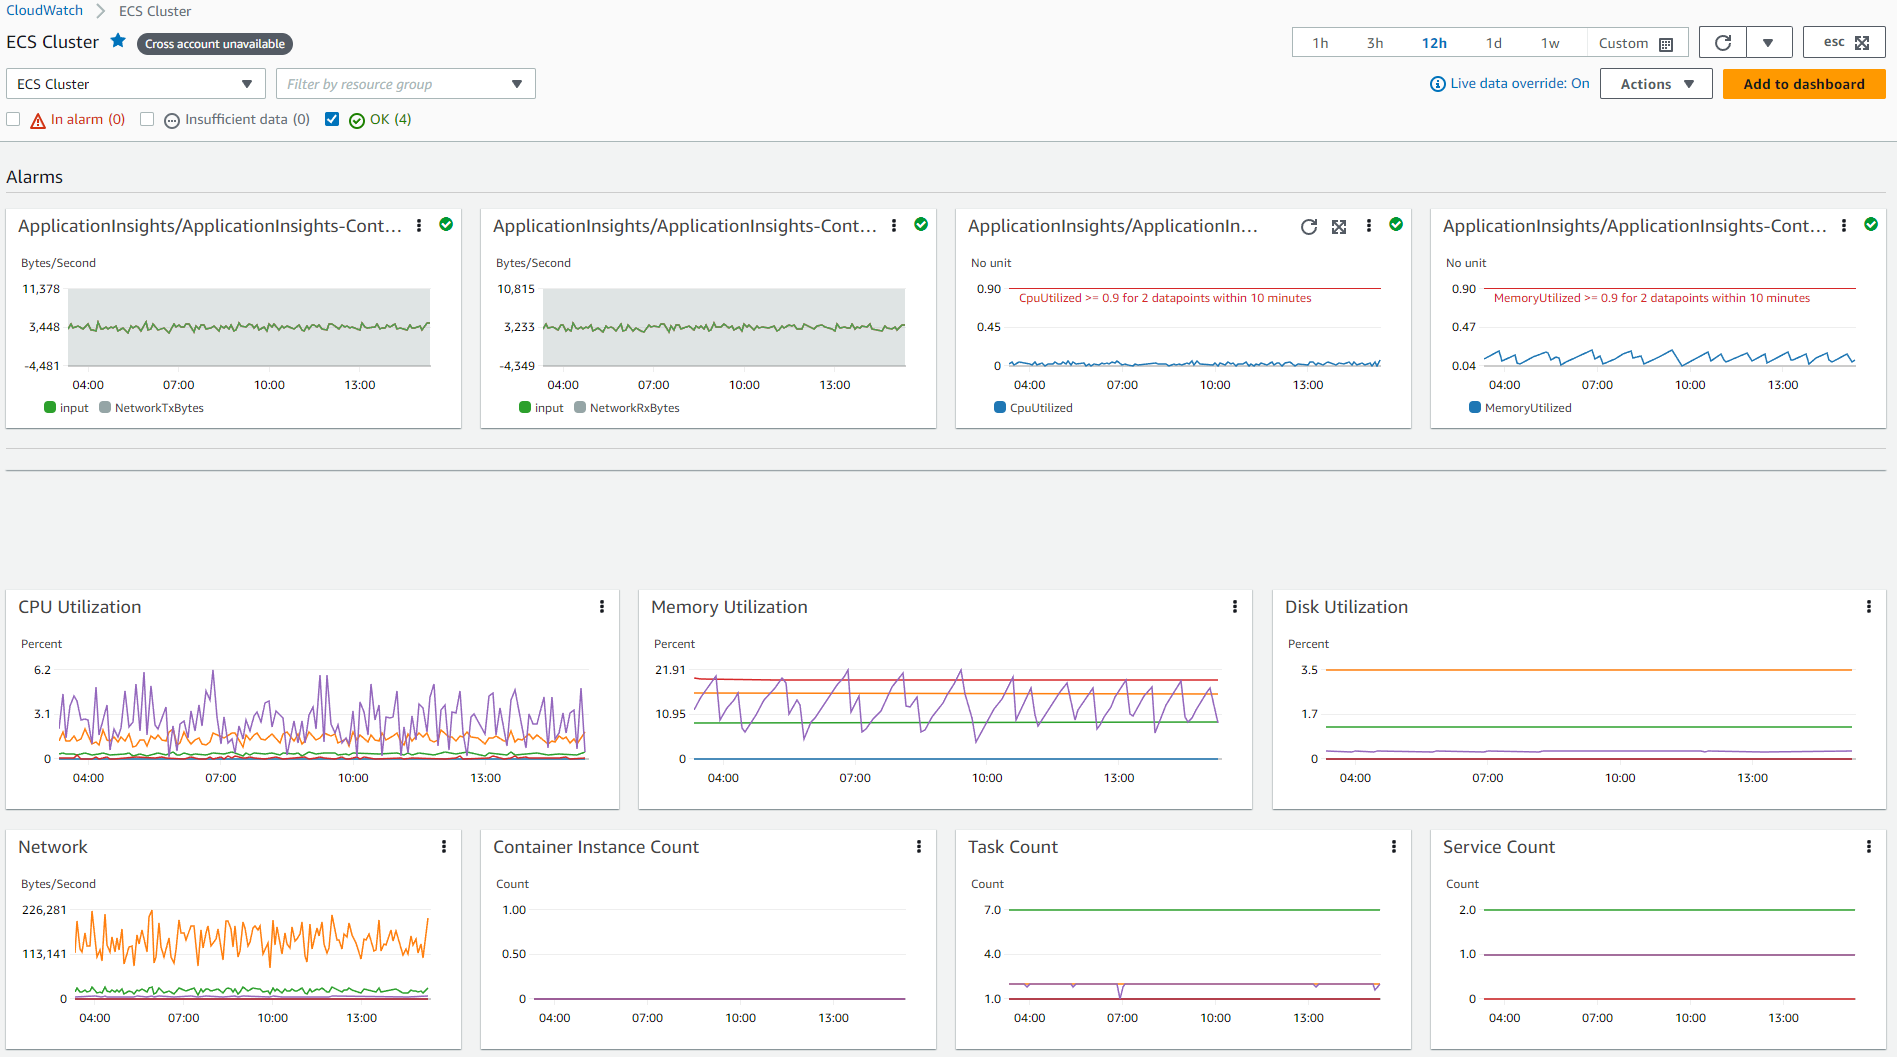Click the Task Count widget title
This screenshot has height=1057, width=1897.
pos(1013,847)
